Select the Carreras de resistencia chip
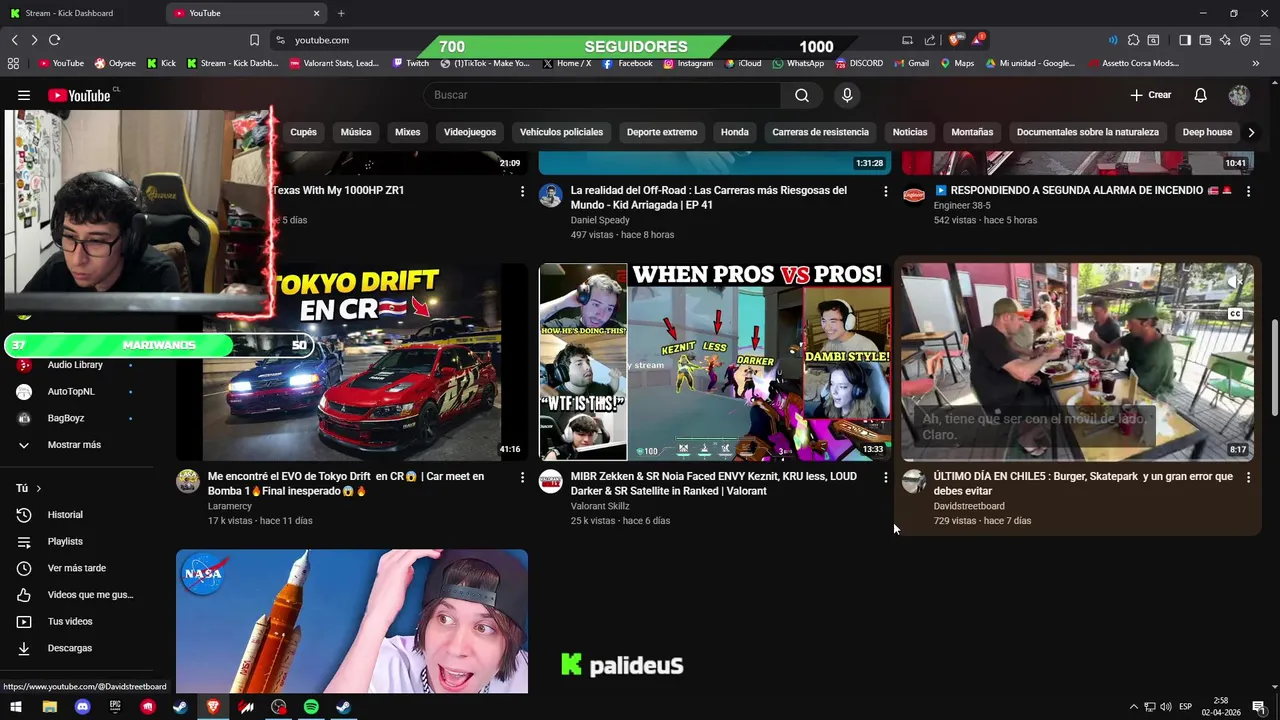This screenshot has width=1280, height=720. 820,132
